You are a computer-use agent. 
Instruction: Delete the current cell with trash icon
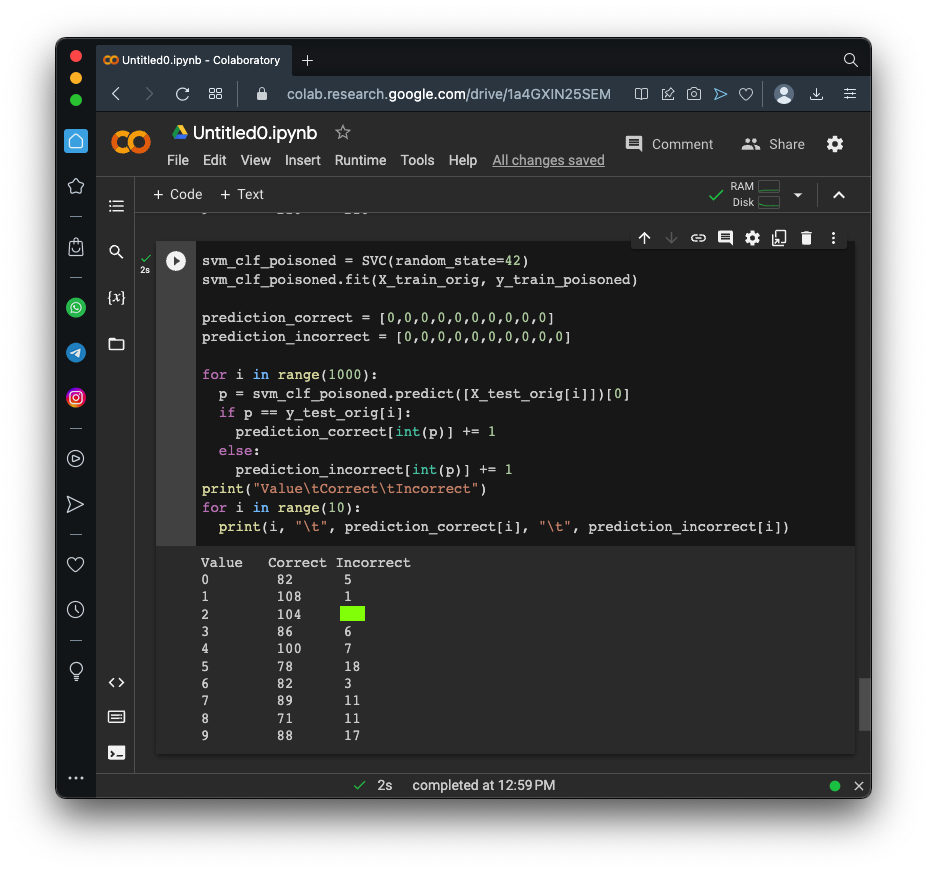tap(806, 238)
